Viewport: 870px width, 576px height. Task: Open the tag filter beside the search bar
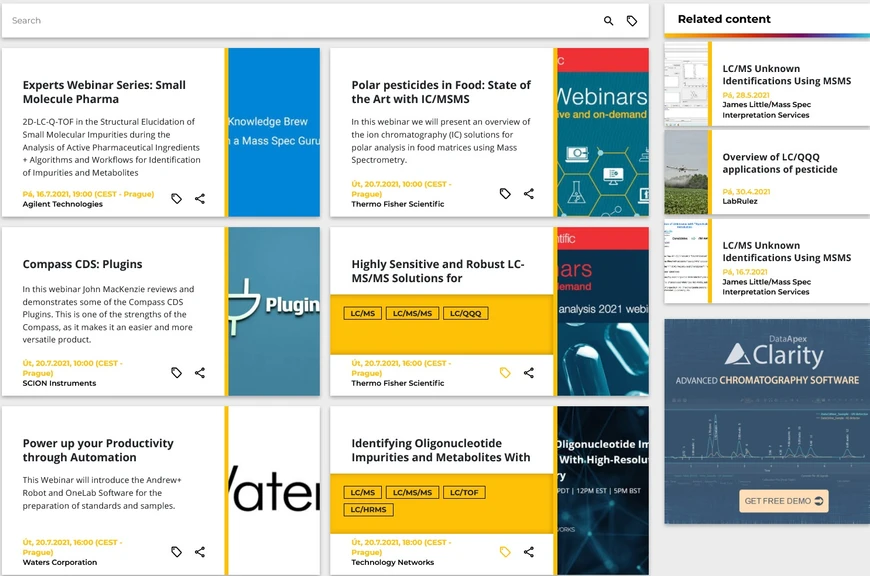point(633,20)
